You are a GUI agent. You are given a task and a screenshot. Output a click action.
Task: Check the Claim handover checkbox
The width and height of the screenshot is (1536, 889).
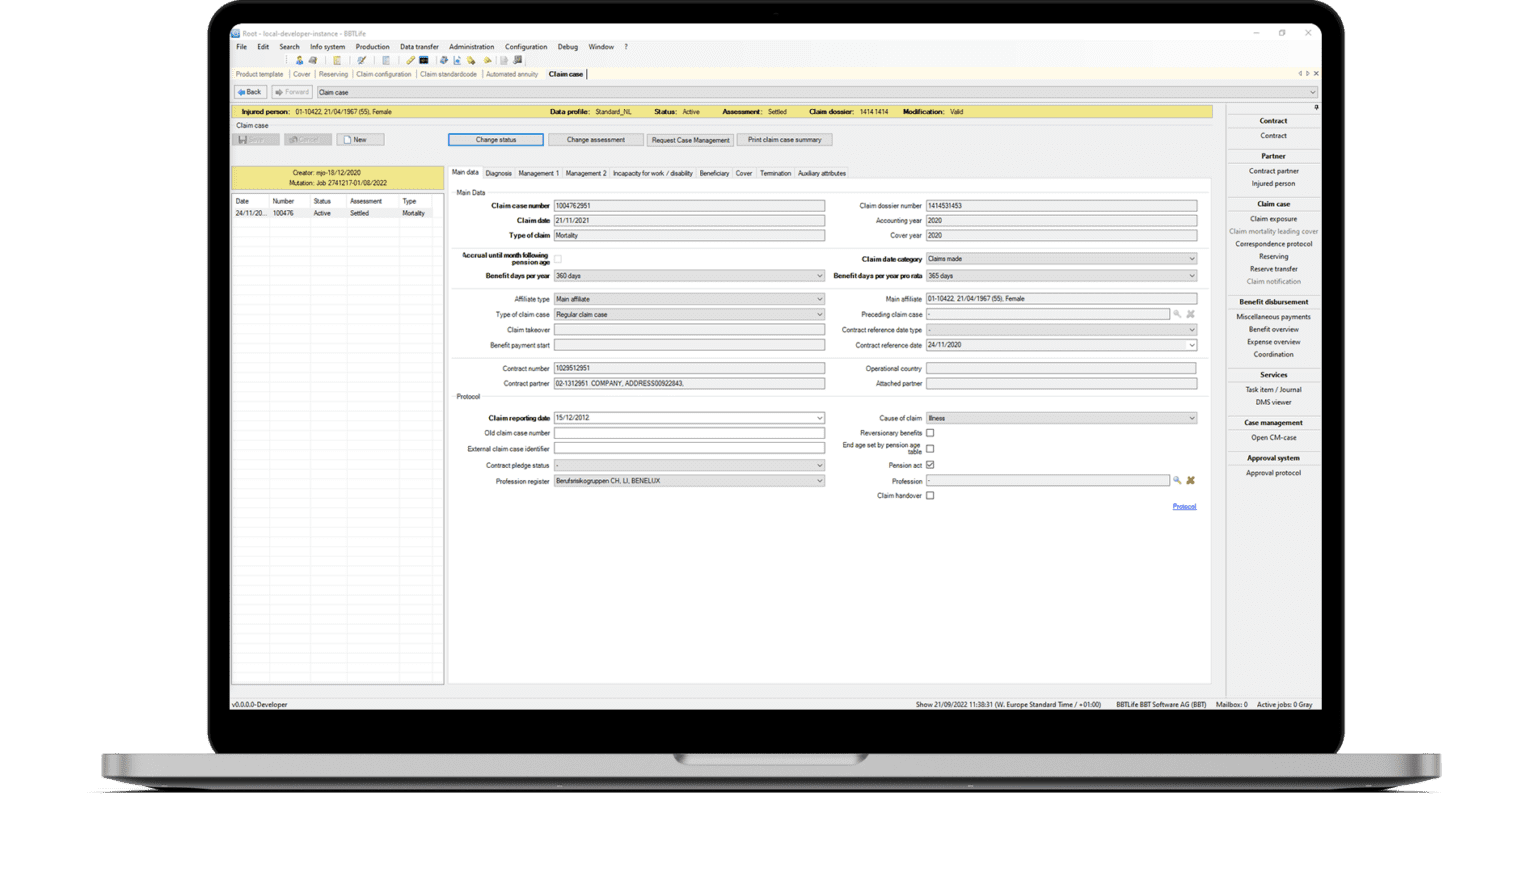930,495
